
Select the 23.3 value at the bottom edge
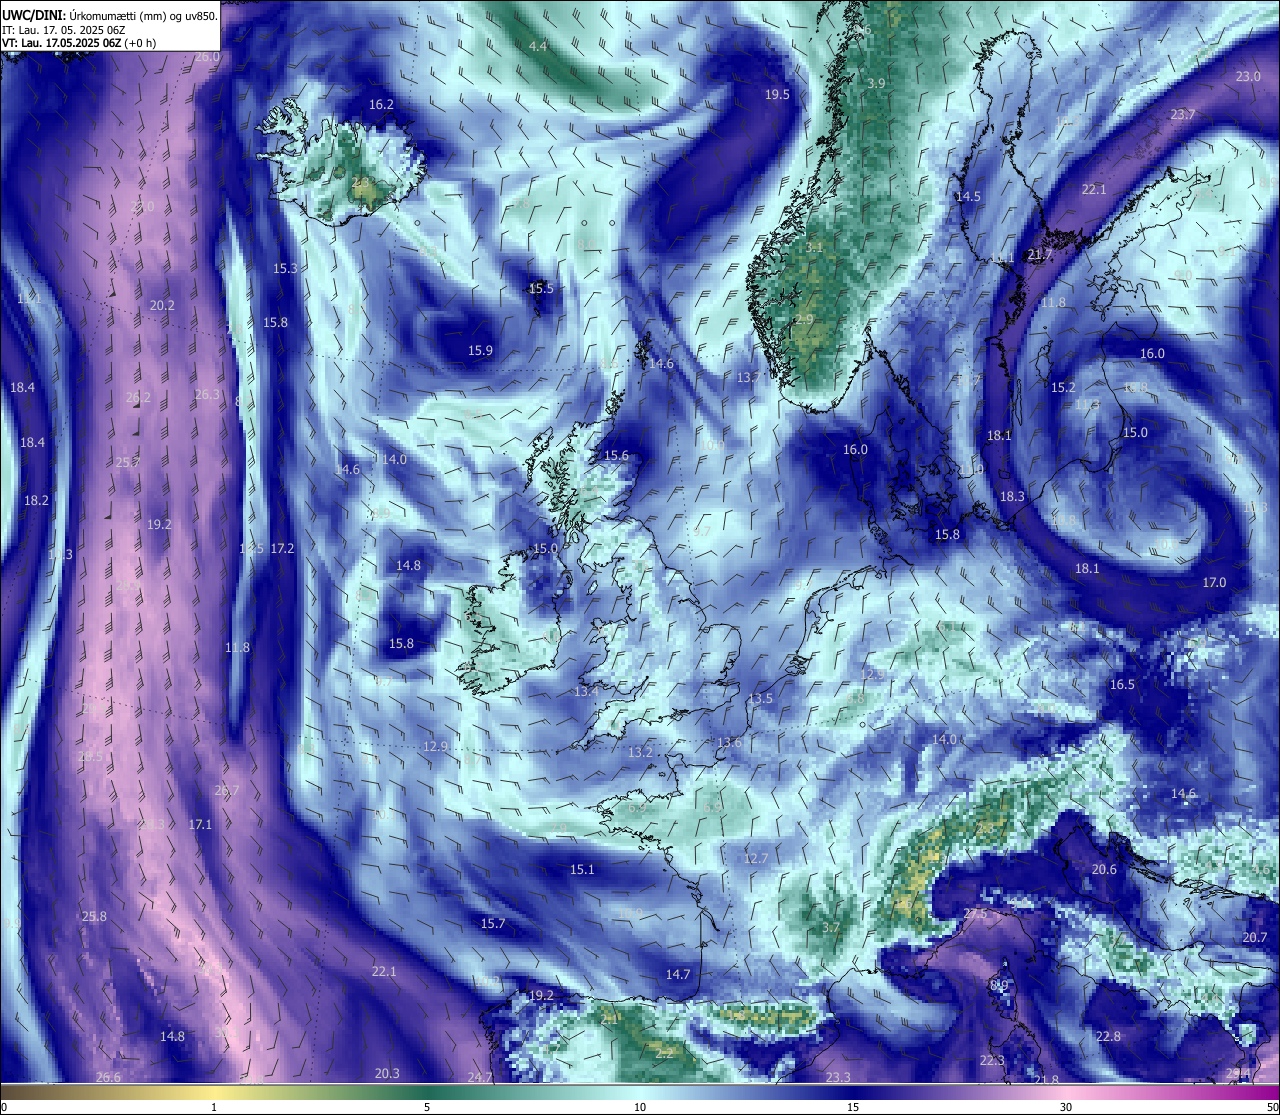tap(838, 1077)
